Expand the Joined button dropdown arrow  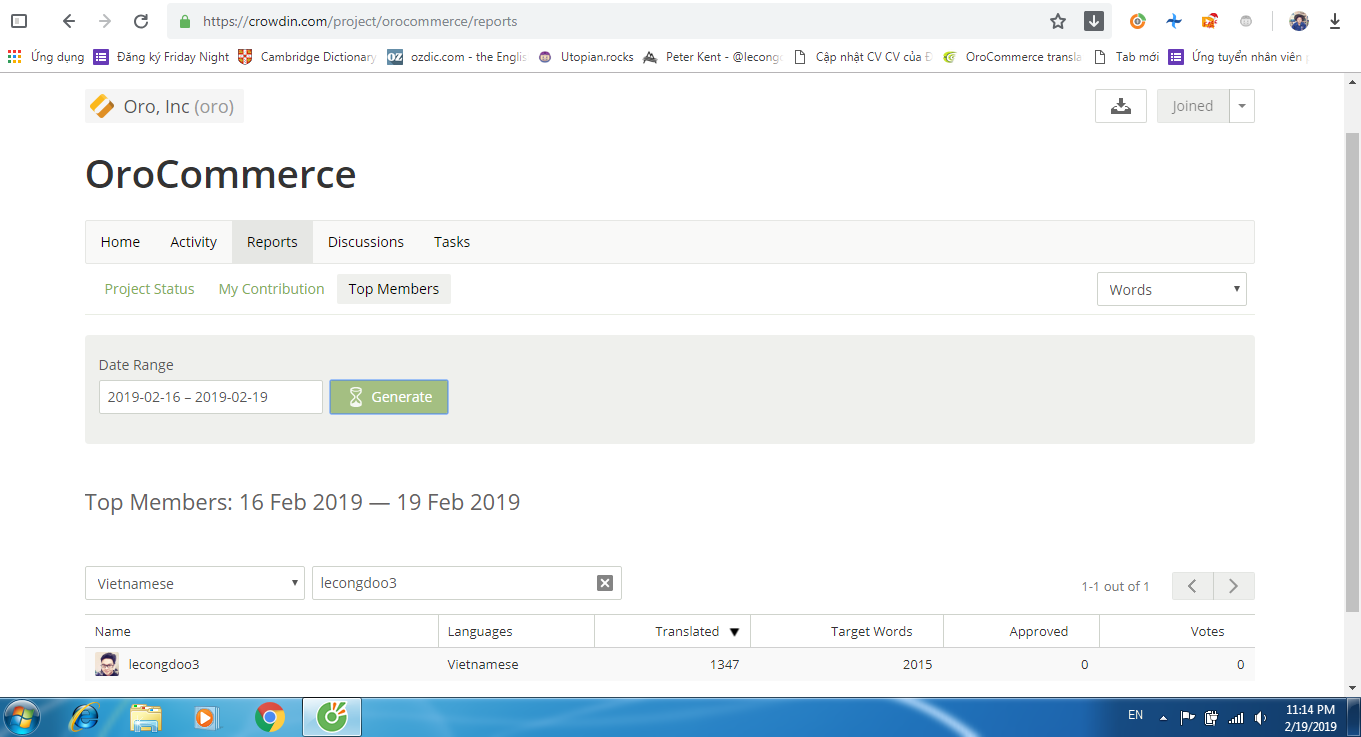click(x=1241, y=106)
